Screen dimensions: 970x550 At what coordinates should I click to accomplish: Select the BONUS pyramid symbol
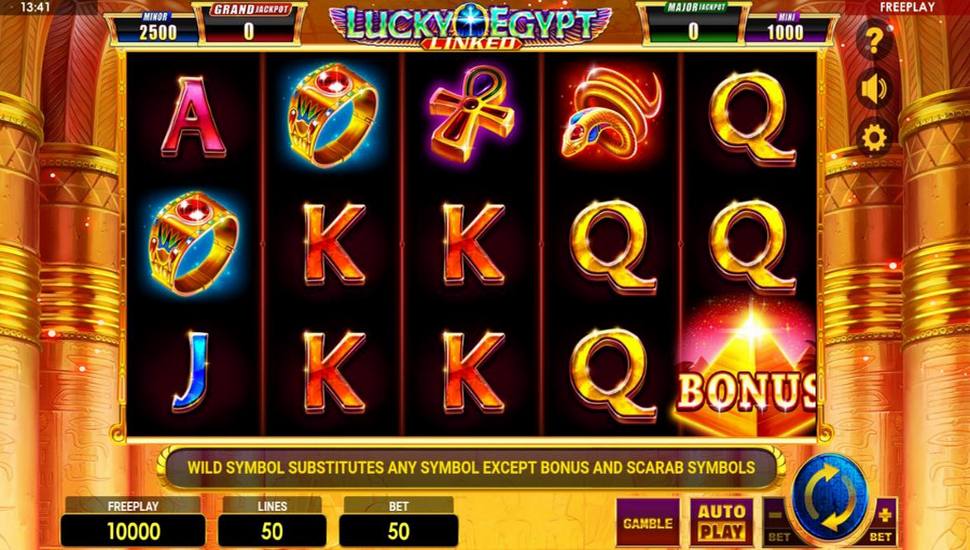click(x=747, y=370)
